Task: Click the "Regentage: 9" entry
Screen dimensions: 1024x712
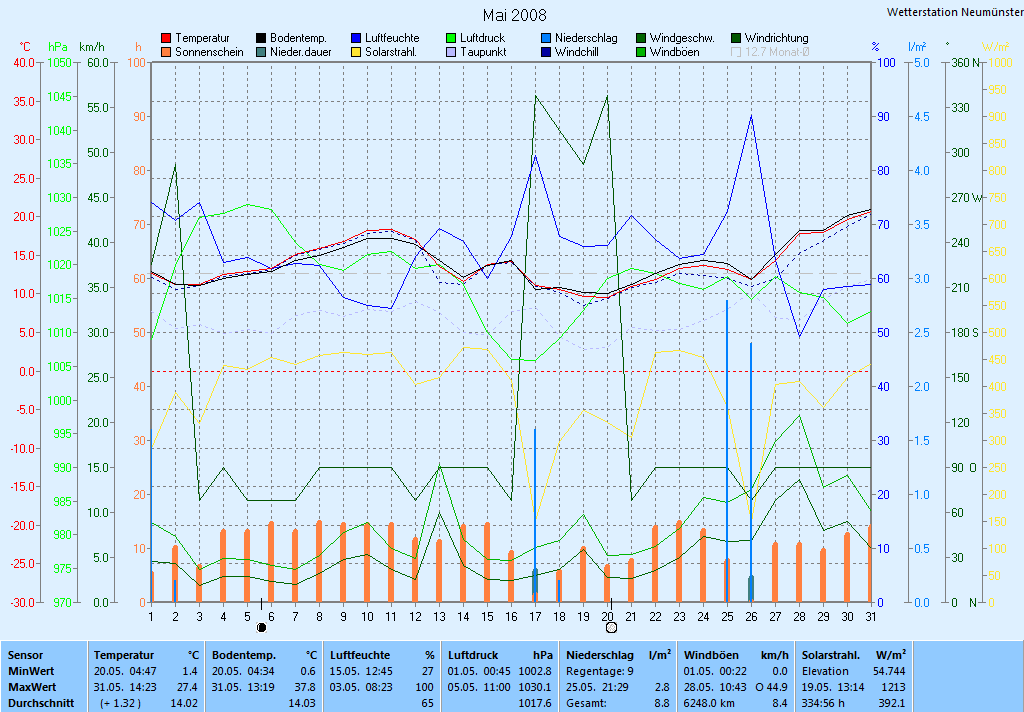Action: point(600,672)
